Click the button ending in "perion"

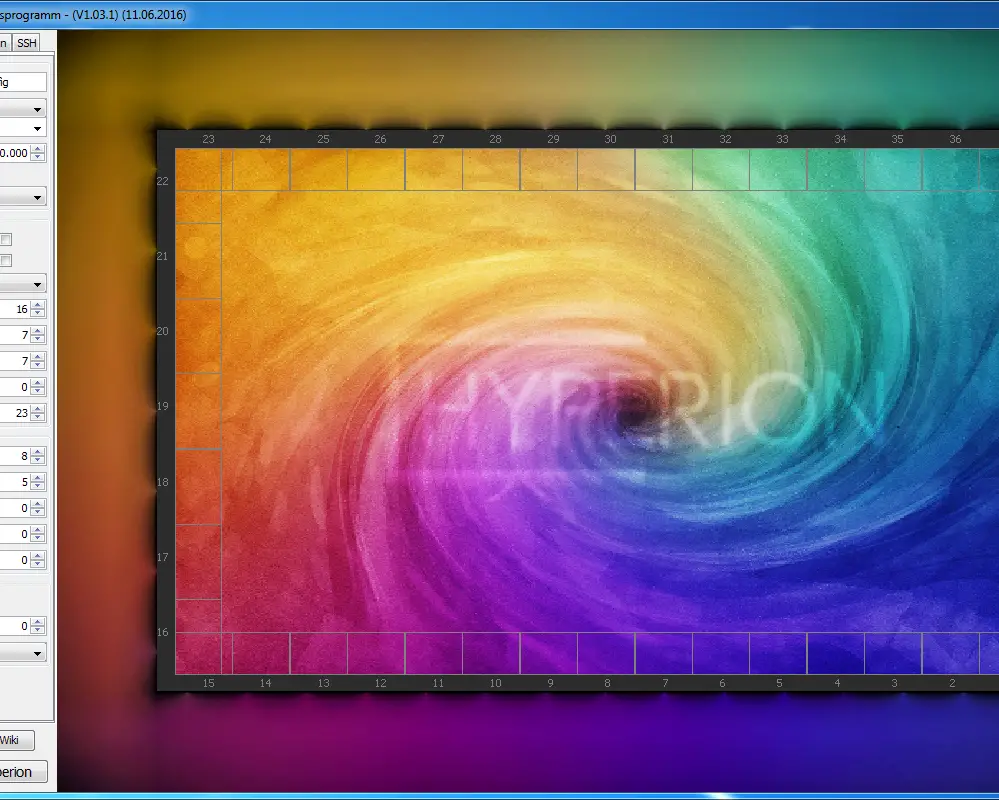tap(24, 772)
